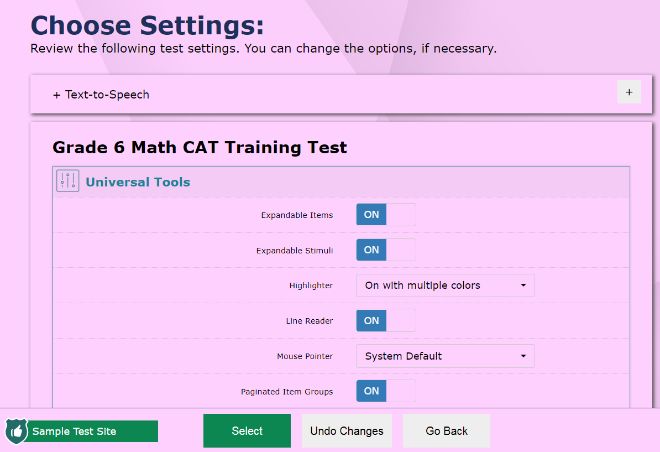Click the Choose Settings title

[x=147, y=25]
